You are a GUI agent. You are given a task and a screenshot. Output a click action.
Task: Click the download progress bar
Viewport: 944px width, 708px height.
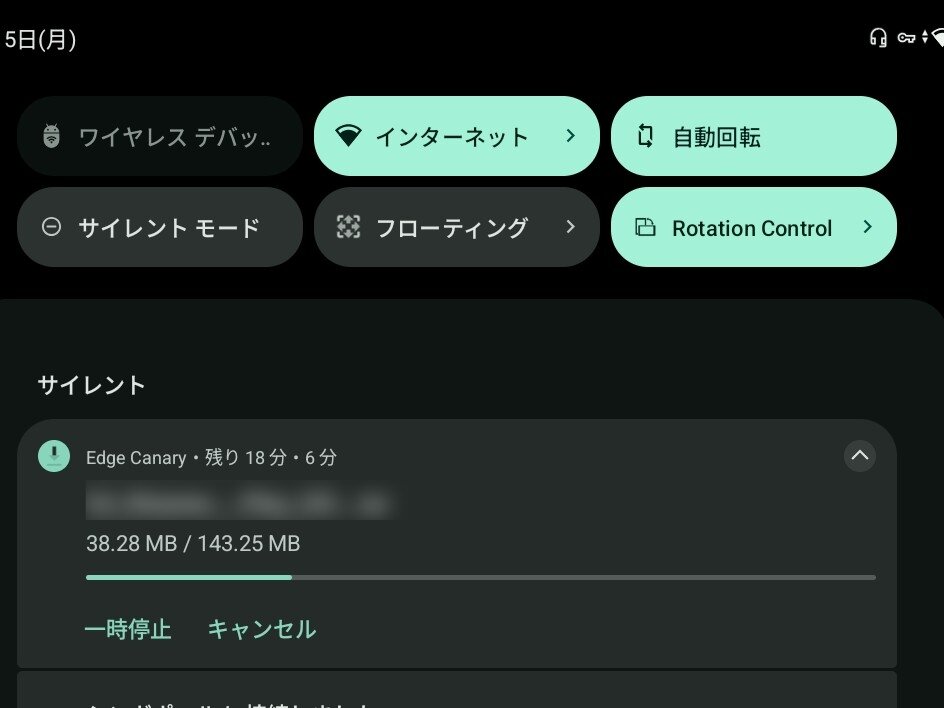tap(480, 577)
